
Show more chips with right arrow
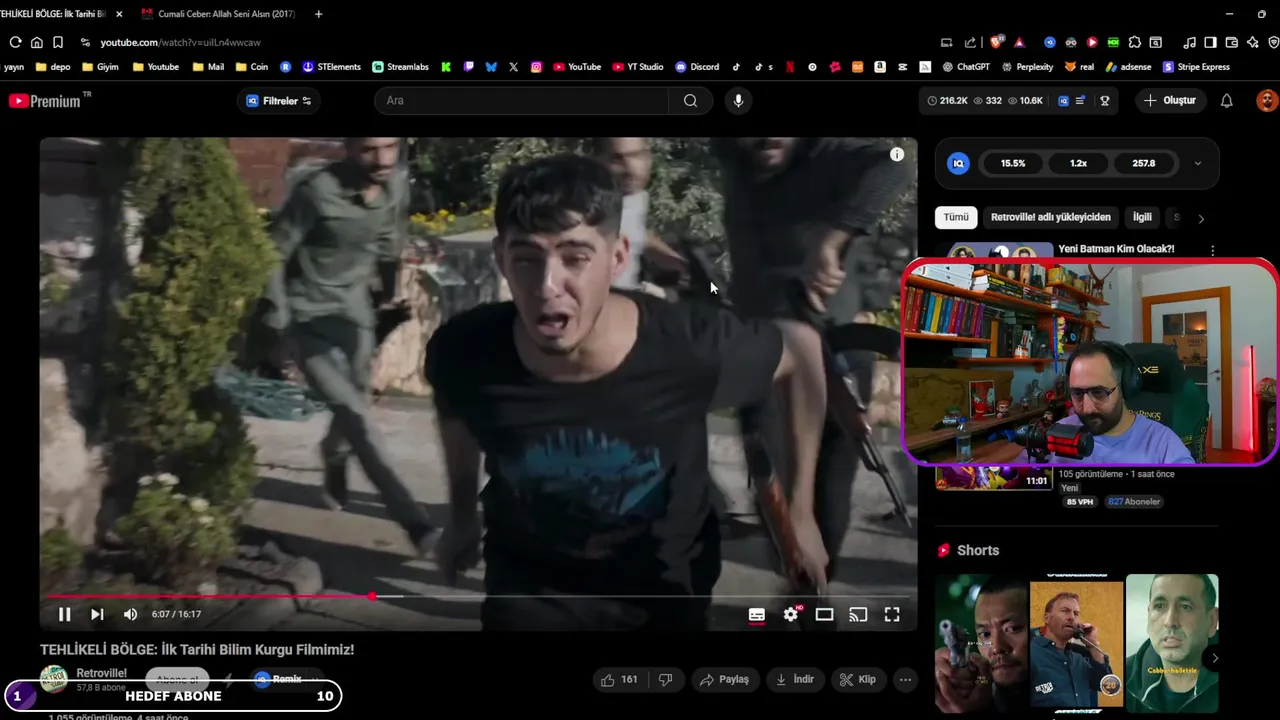point(1201,218)
